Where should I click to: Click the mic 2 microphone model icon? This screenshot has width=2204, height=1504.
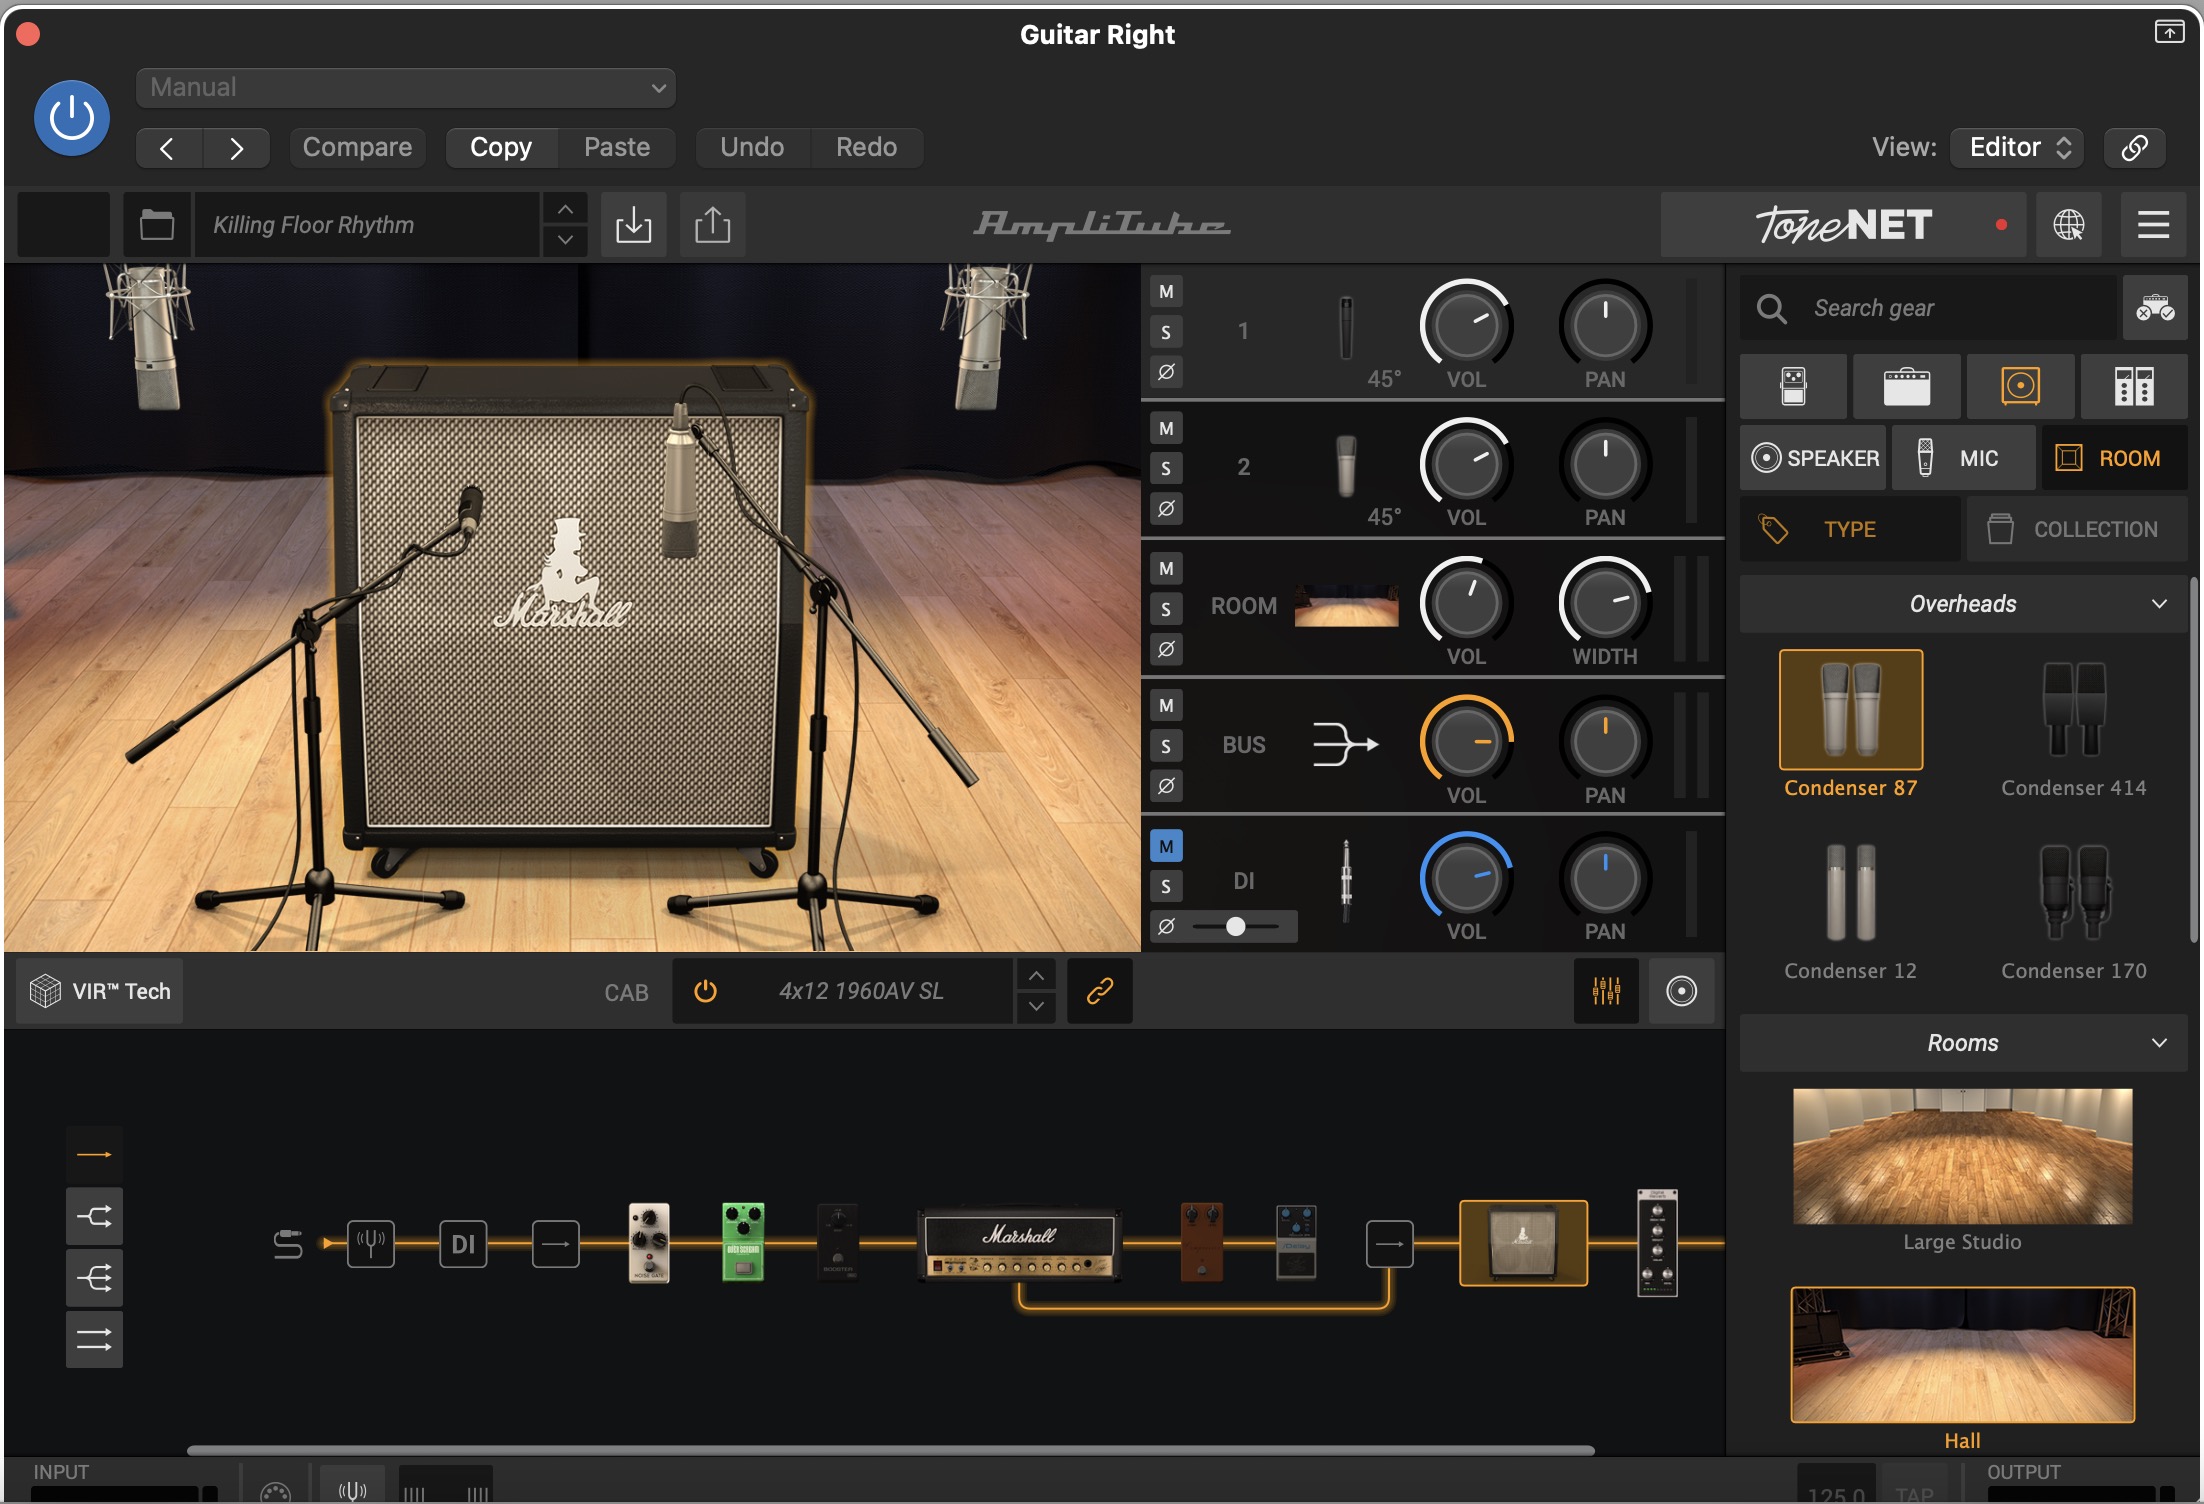click(1346, 466)
